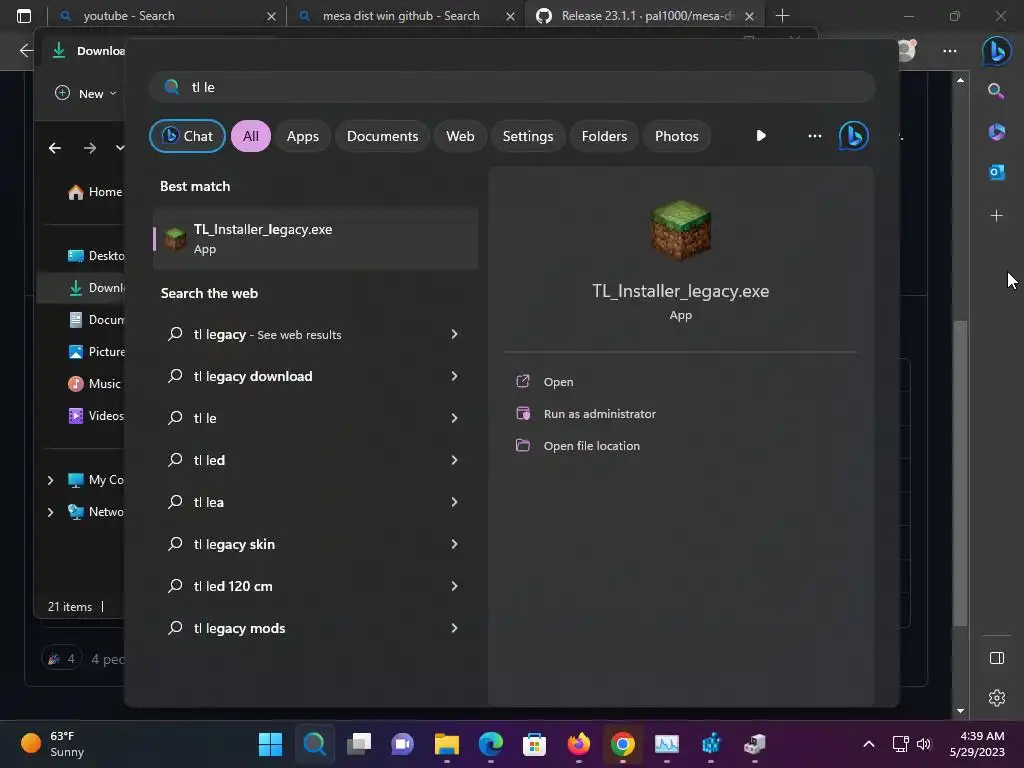Click New button in File Explorer
The width and height of the screenshot is (1024, 768).
(86, 93)
